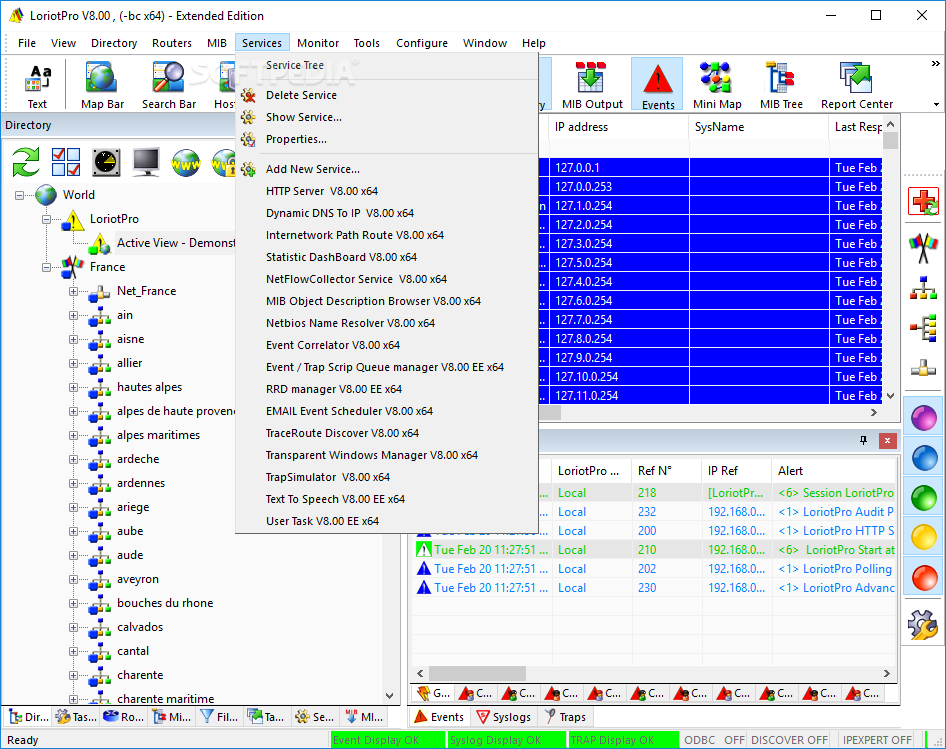Open the Map Bar toolbar icon
This screenshot has width=946, height=749.
click(x=103, y=86)
